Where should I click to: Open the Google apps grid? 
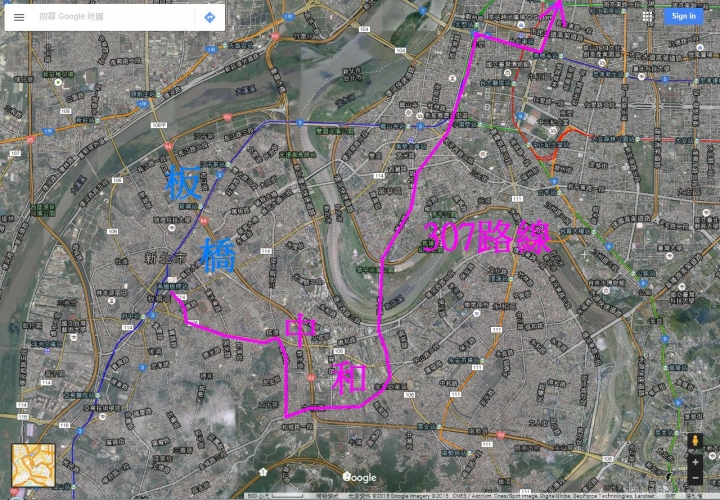tap(647, 17)
